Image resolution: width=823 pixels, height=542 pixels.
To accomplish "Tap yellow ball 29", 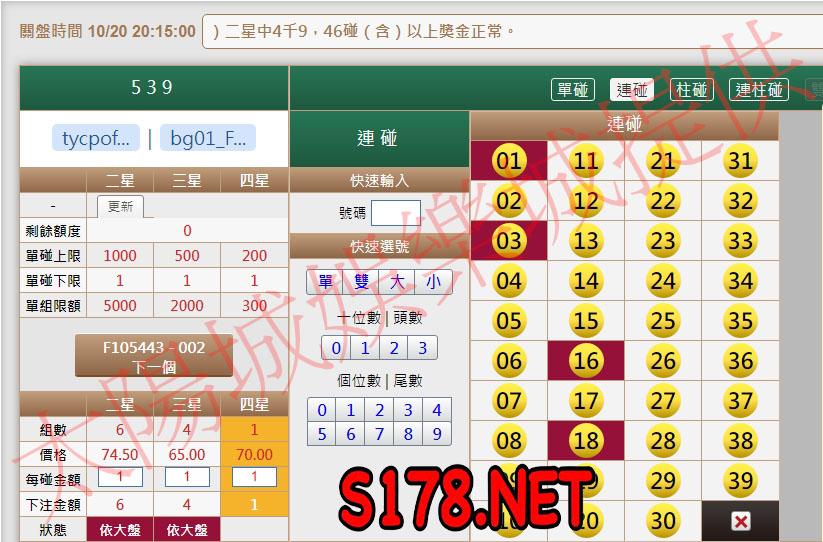I will [663, 480].
